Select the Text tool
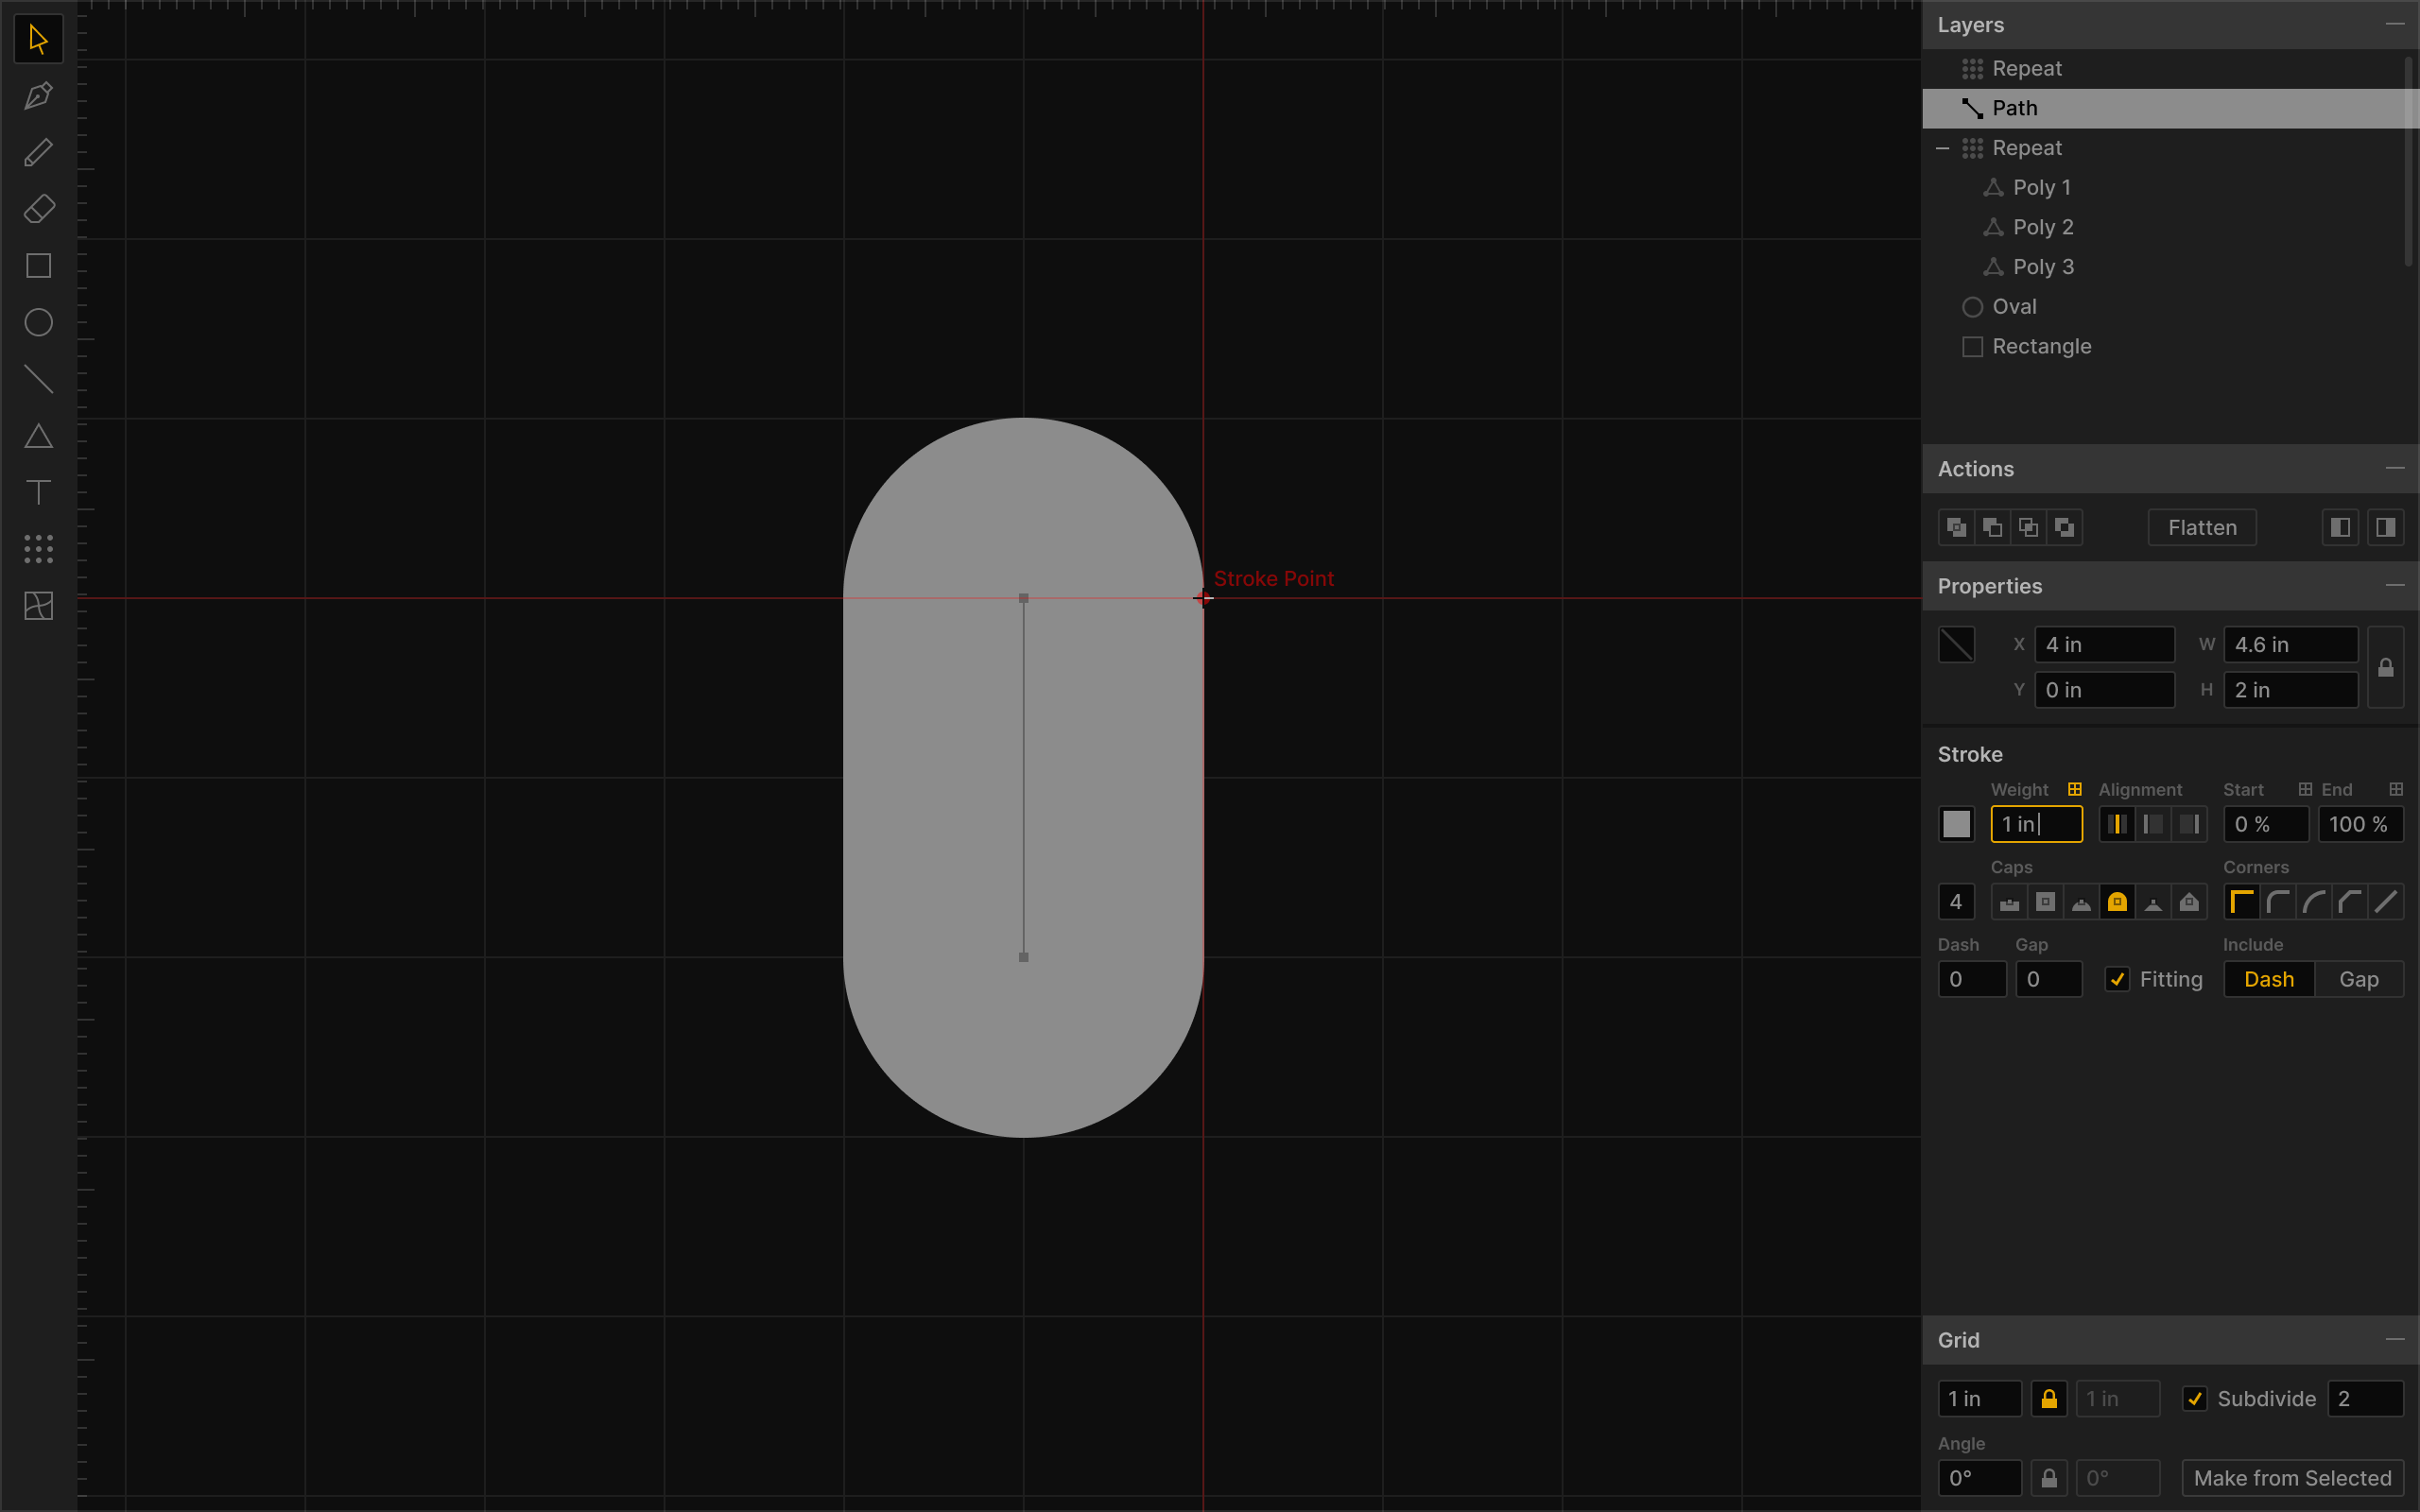 point(38,492)
